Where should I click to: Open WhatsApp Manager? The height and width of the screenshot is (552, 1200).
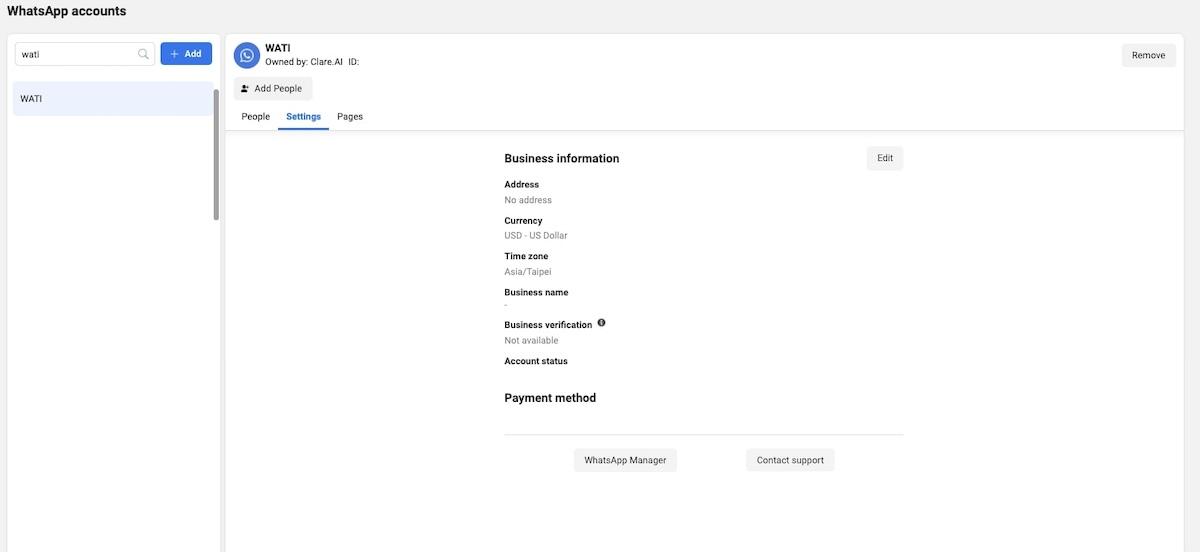click(x=625, y=460)
